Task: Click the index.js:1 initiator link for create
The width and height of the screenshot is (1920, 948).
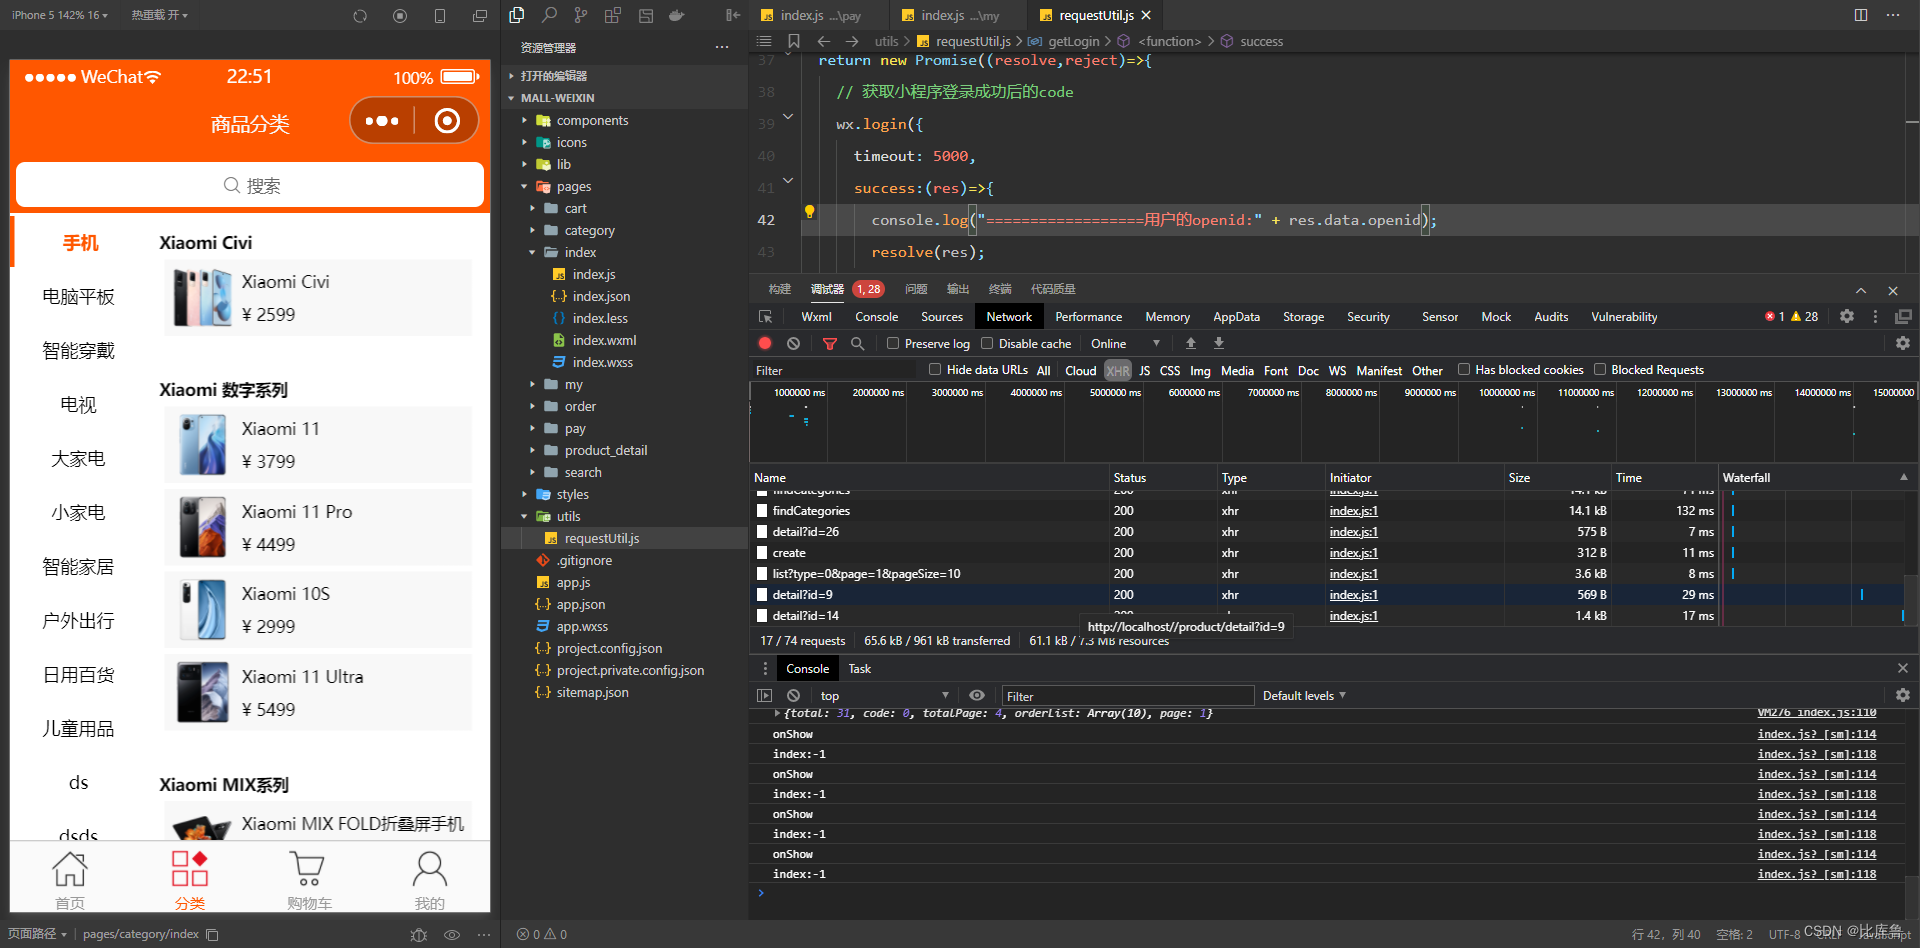Action: click(x=1353, y=553)
